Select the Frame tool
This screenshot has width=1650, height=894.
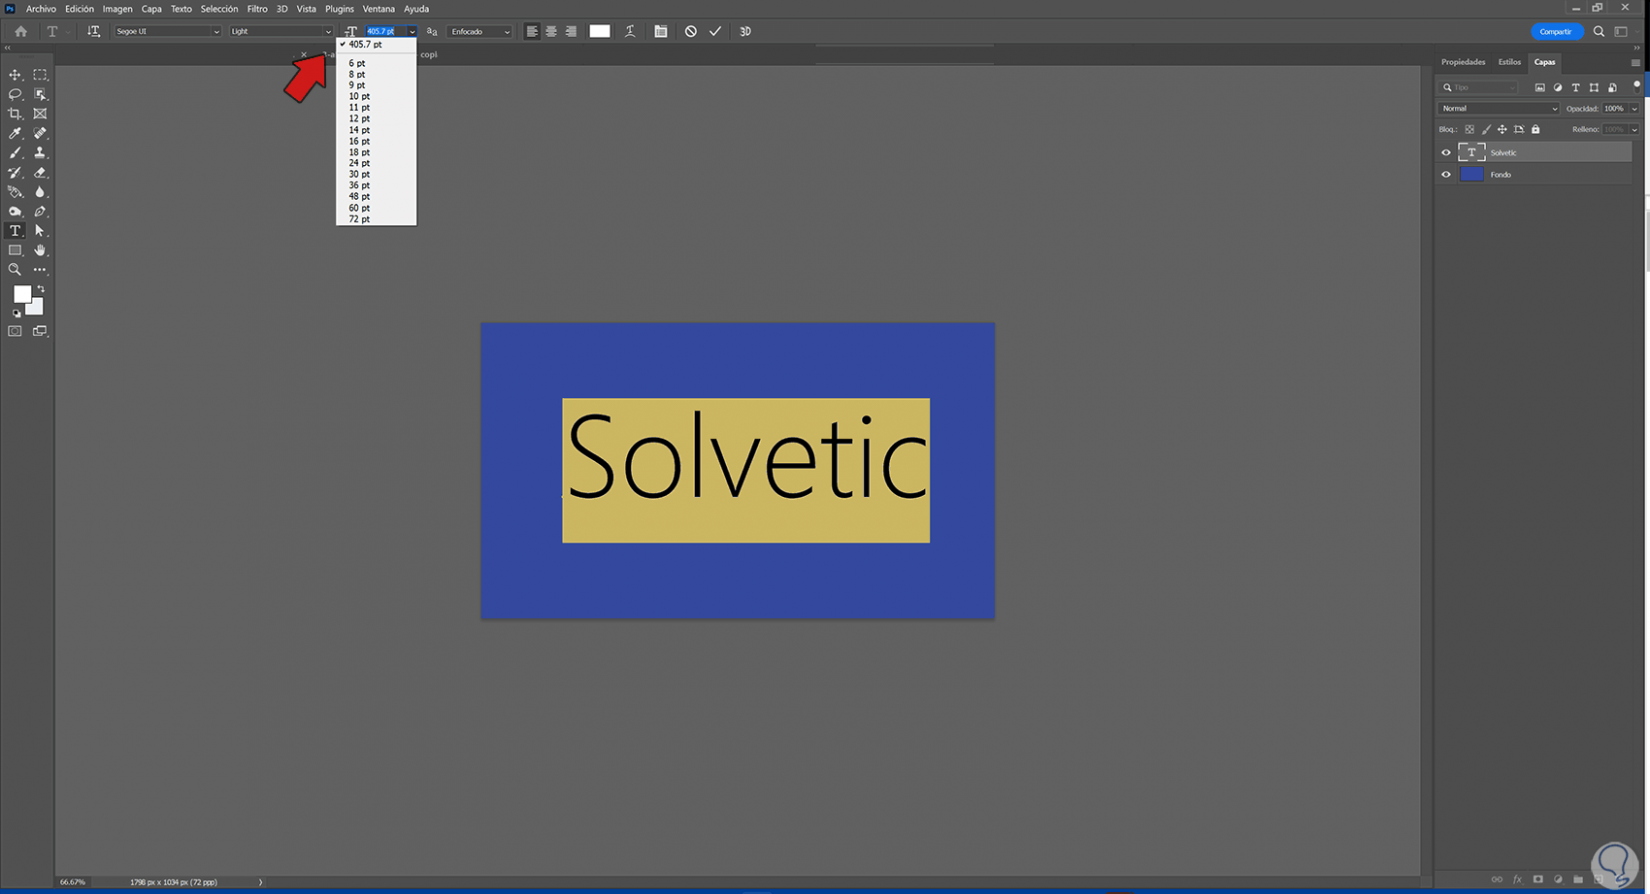40,114
